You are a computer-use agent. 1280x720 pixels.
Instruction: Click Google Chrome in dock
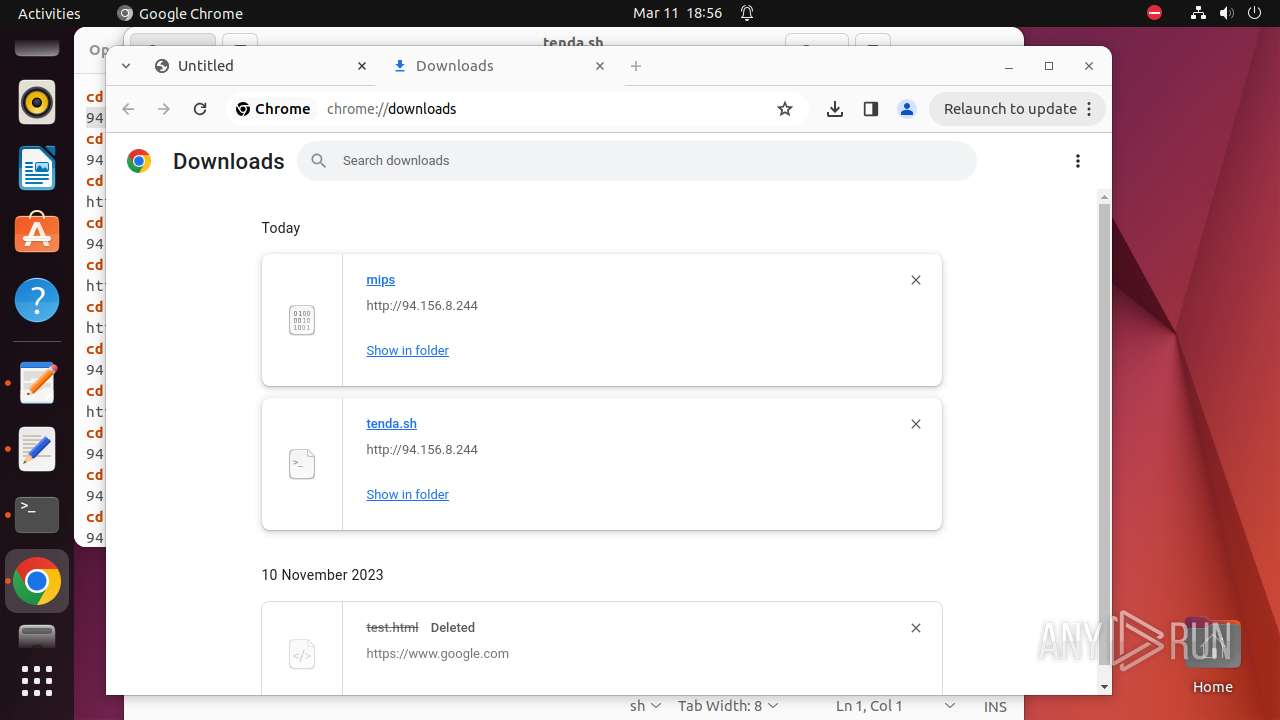37,581
